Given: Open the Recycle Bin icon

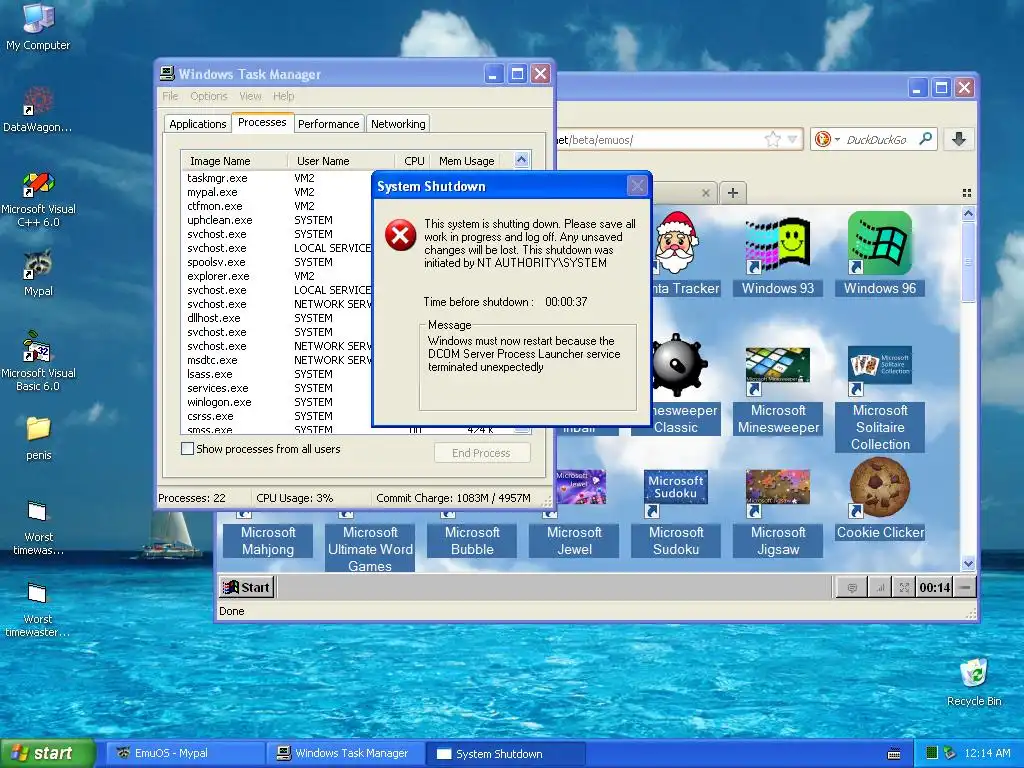Looking at the screenshot, I should [974, 682].
